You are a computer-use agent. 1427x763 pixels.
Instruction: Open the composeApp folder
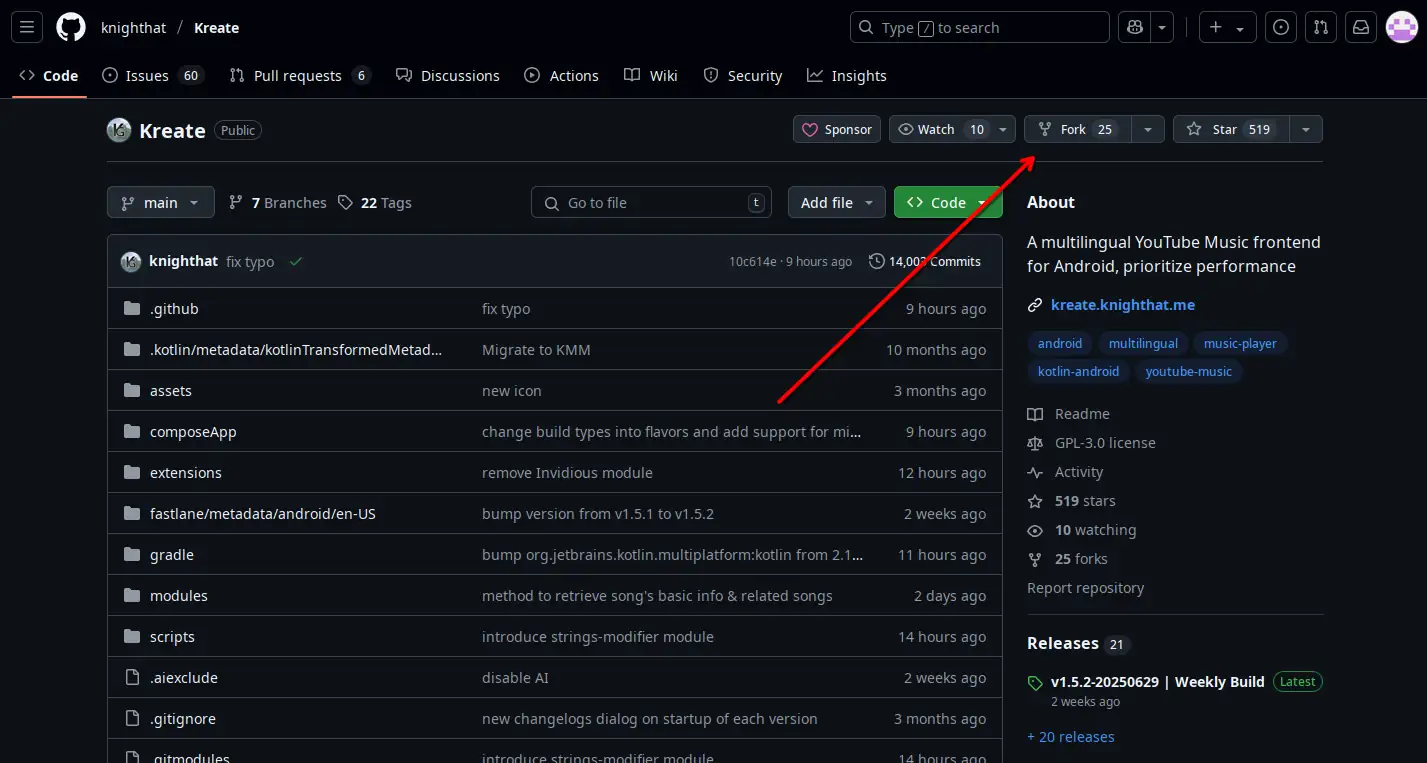point(193,432)
